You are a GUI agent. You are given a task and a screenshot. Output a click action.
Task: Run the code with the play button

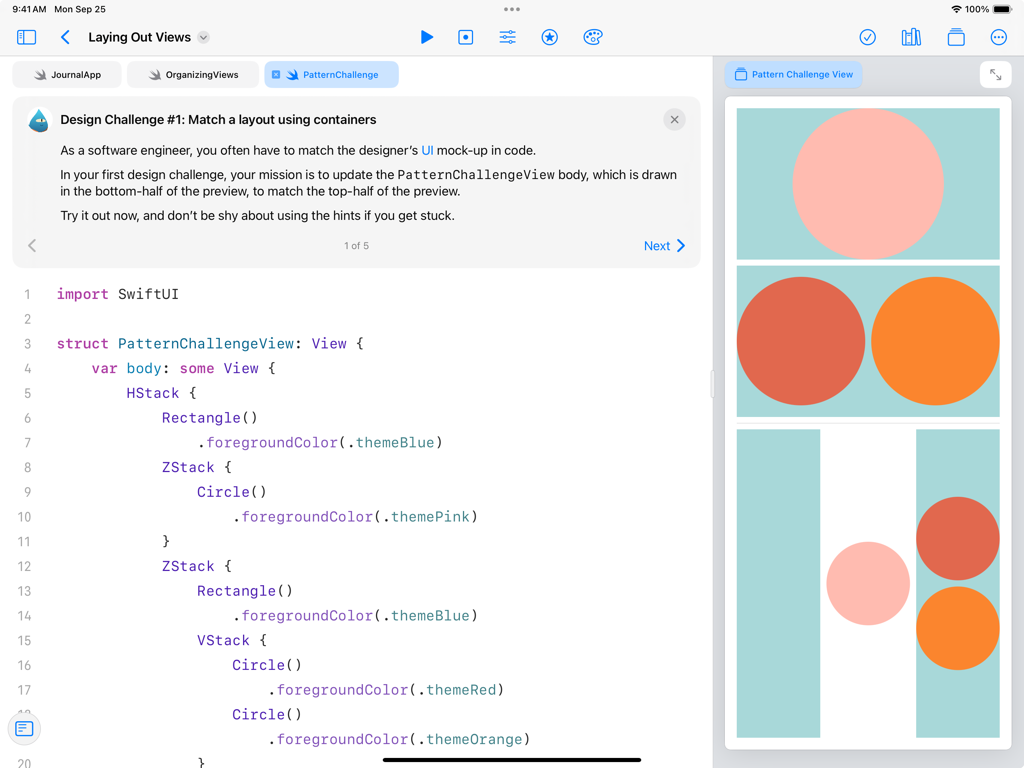pyautogui.click(x=426, y=36)
